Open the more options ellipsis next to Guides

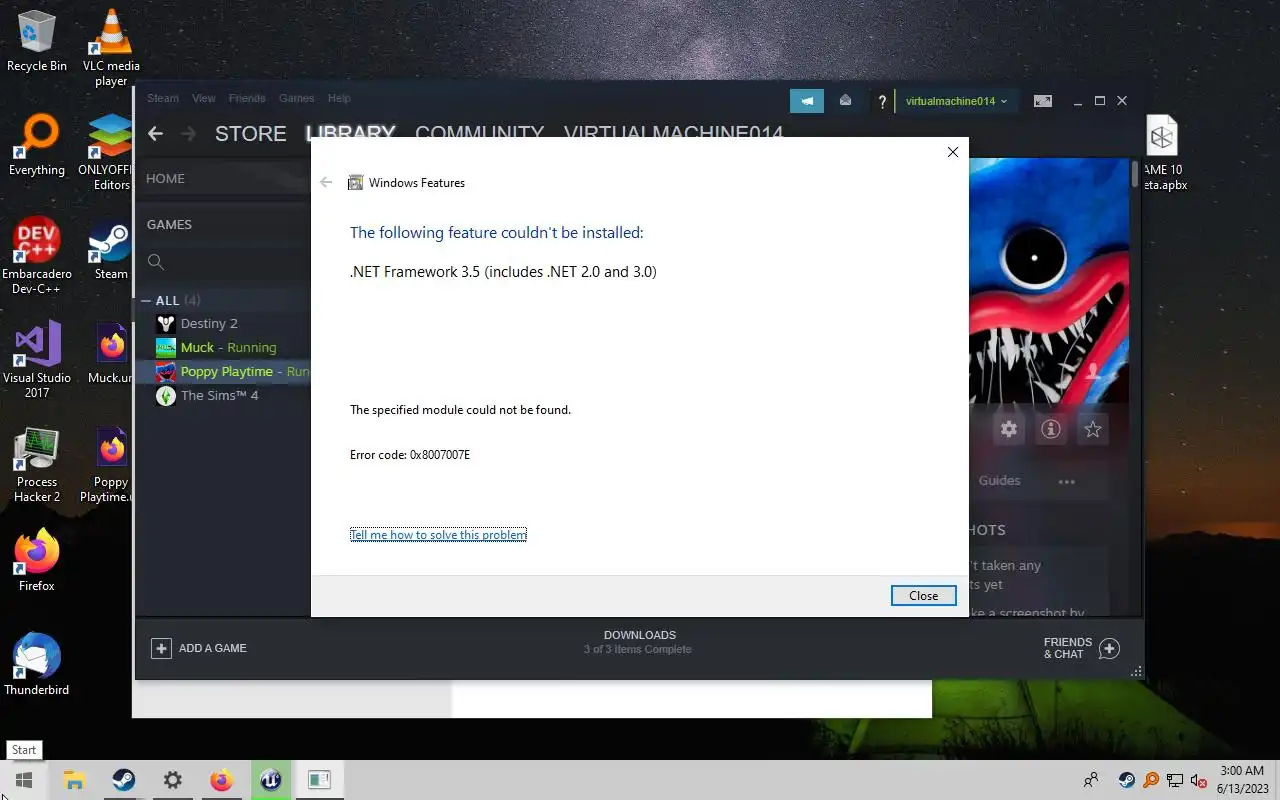(x=1067, y=481)
